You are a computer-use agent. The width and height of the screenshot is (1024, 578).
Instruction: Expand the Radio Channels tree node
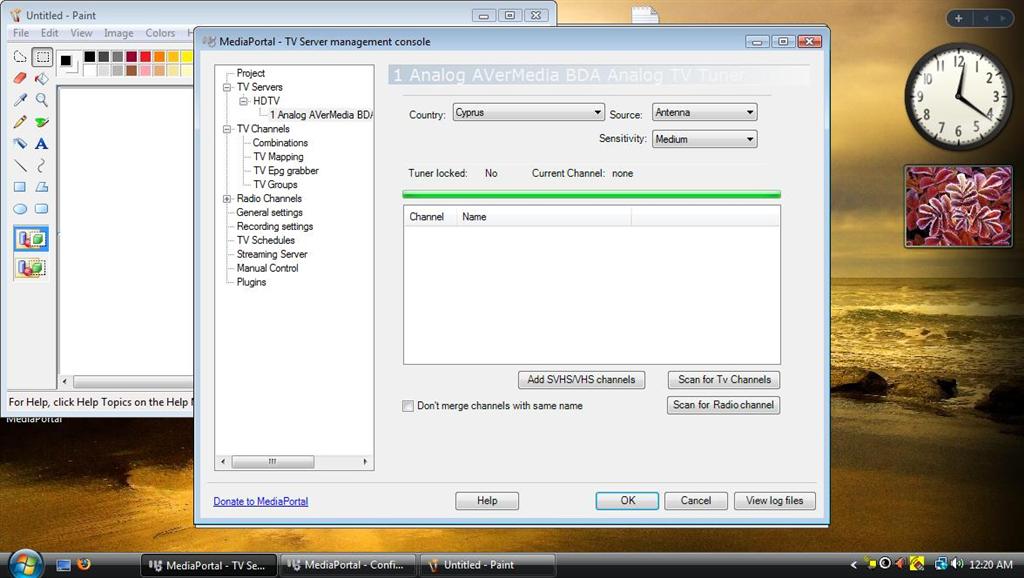point(227,199)
